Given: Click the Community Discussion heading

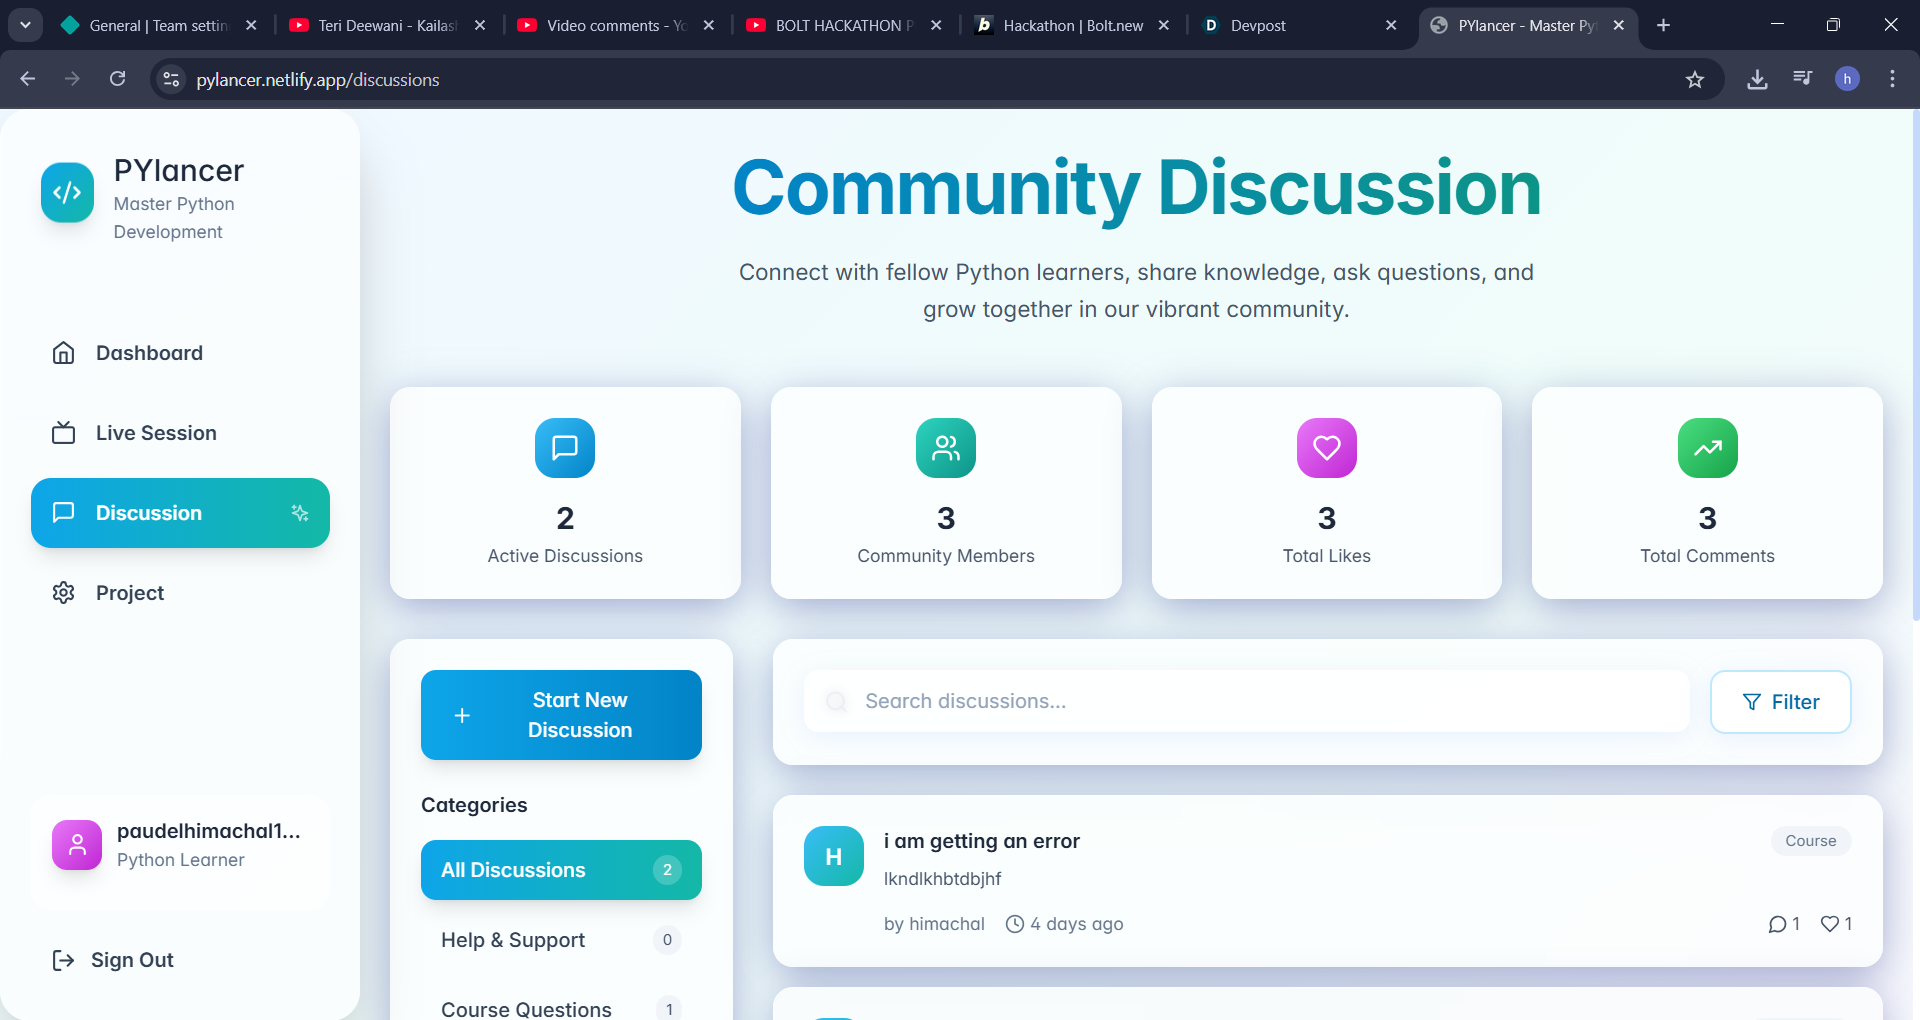Looking at the screenshot, I should click(1137, 187).
